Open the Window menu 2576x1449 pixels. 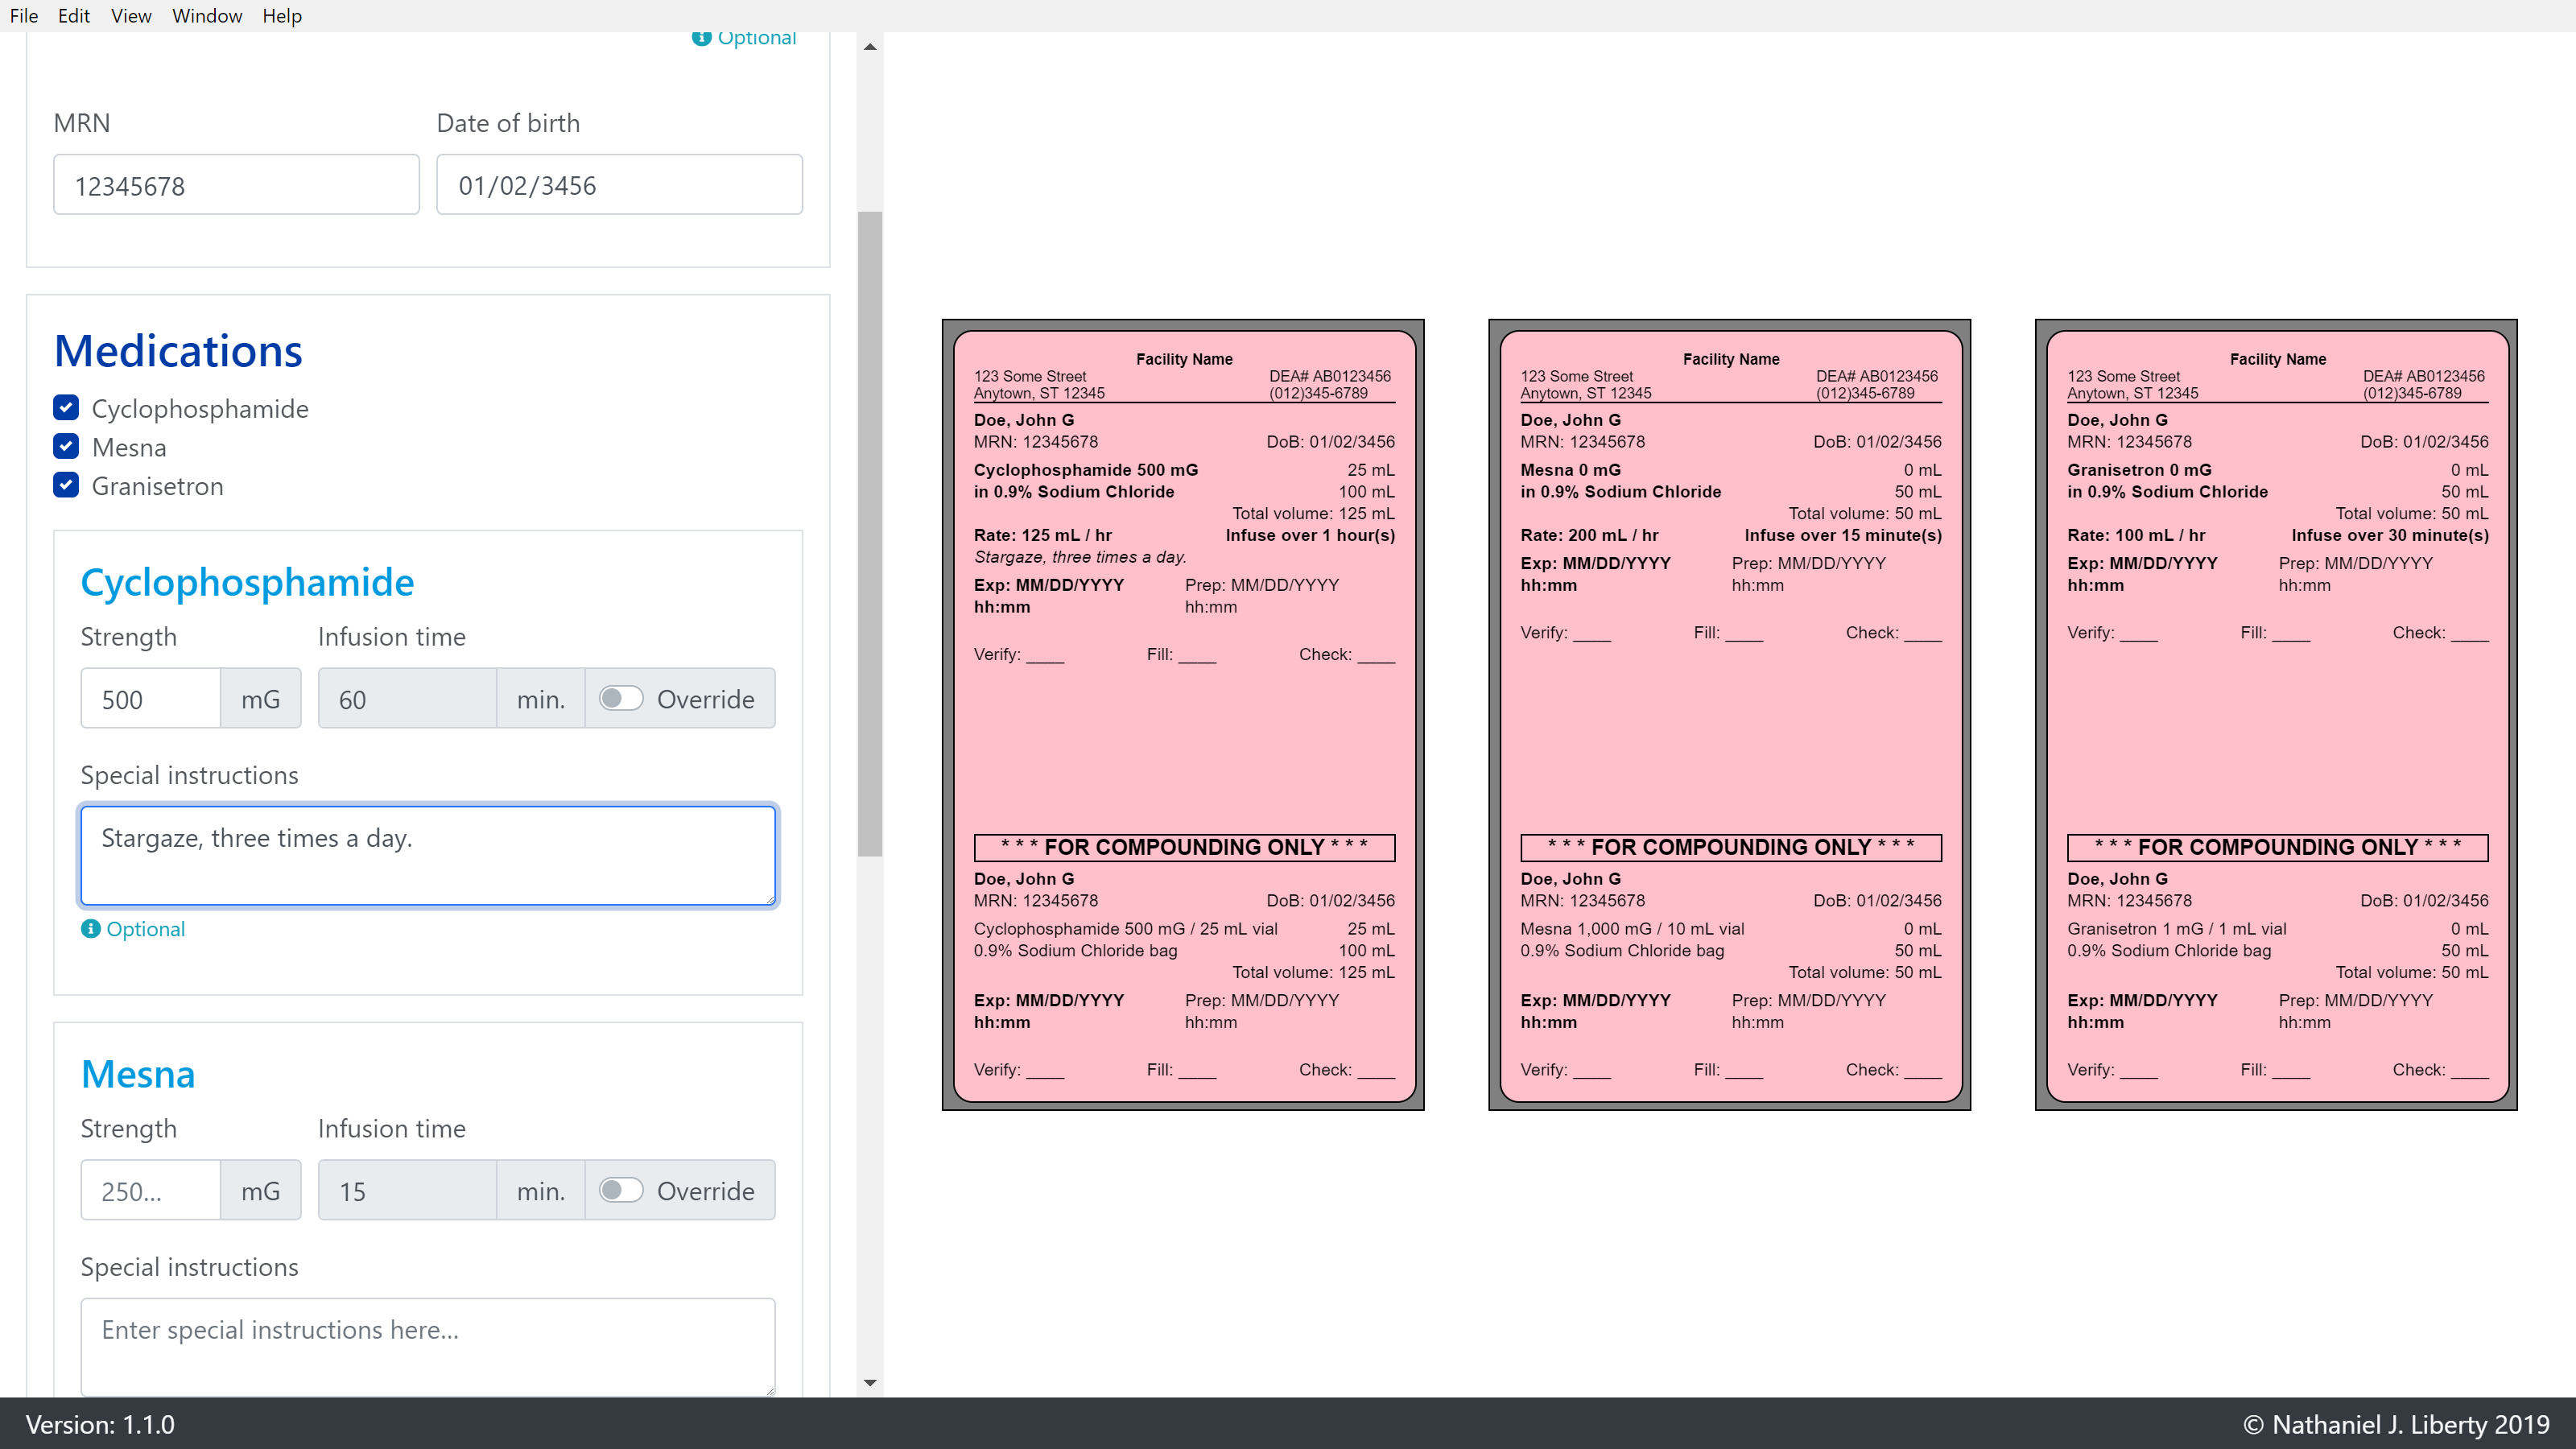[x=207, y=16]
